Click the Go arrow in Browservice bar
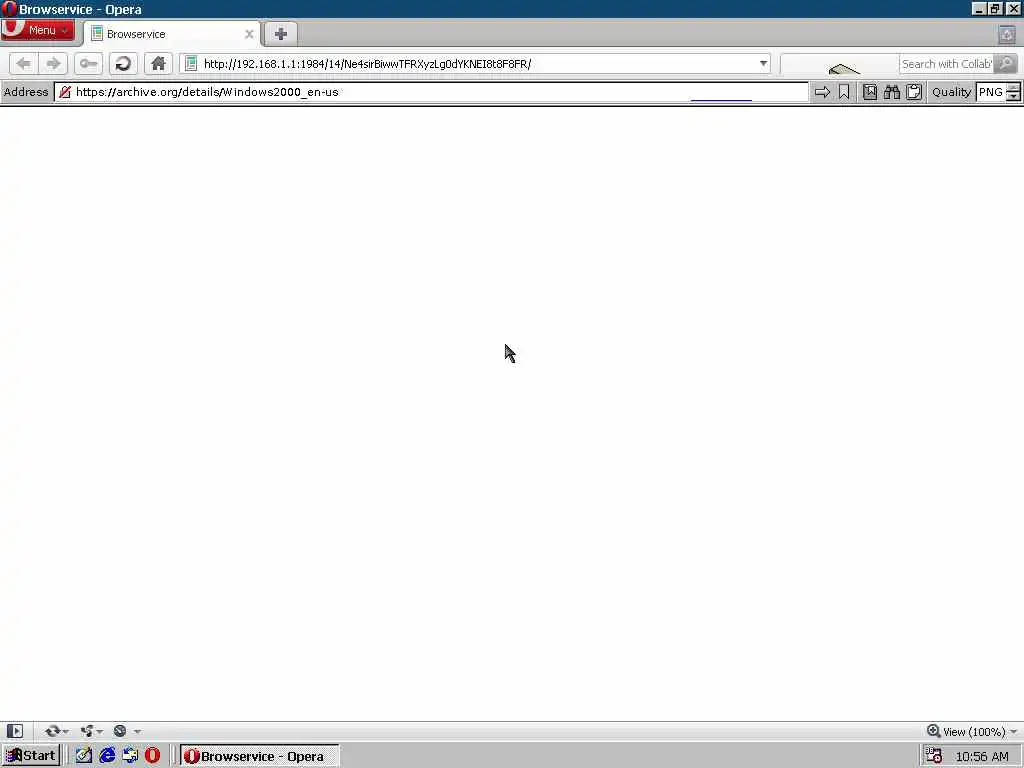1024x768 pixels. [822, 92]
